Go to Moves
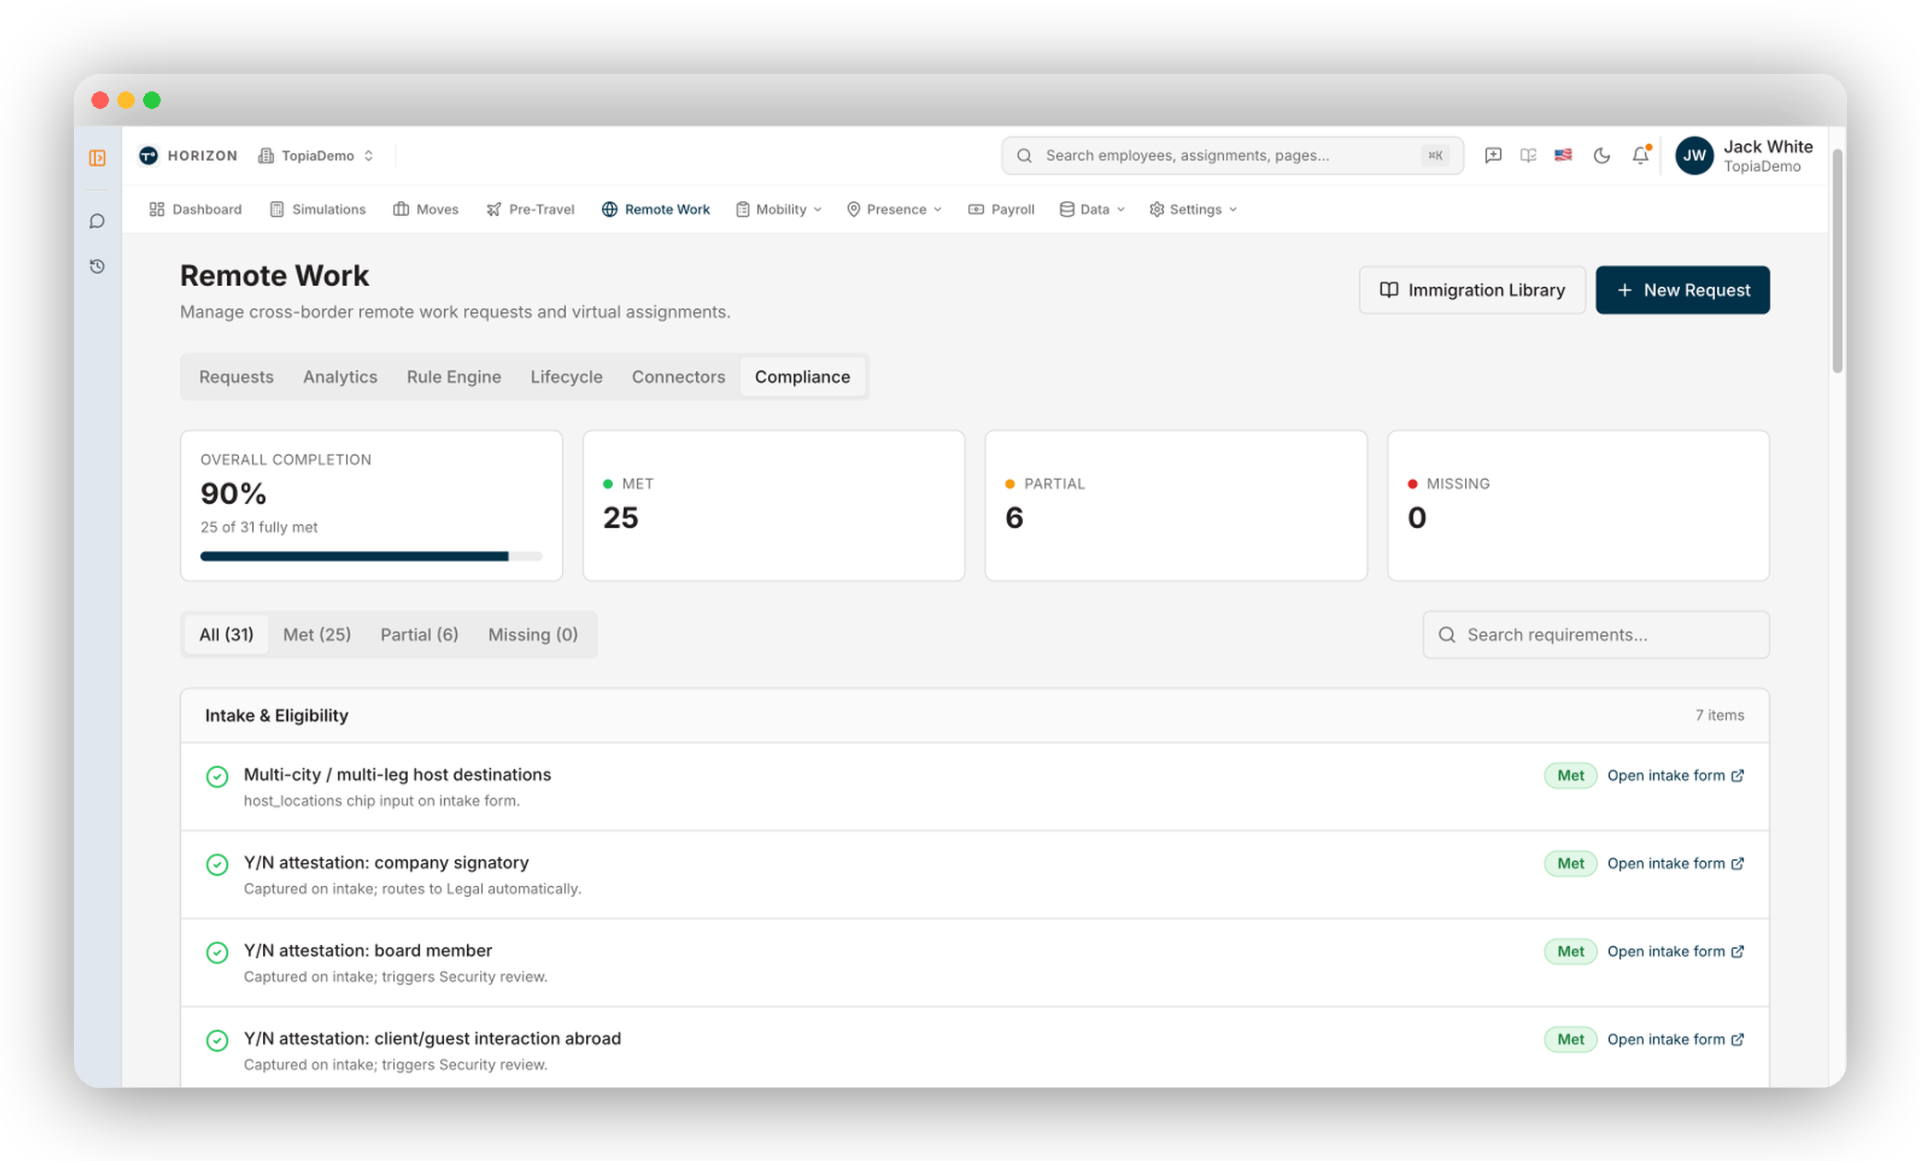The height and width of the screenshot is (1161, 1920). pyautogui.click(x=426, y=209)
